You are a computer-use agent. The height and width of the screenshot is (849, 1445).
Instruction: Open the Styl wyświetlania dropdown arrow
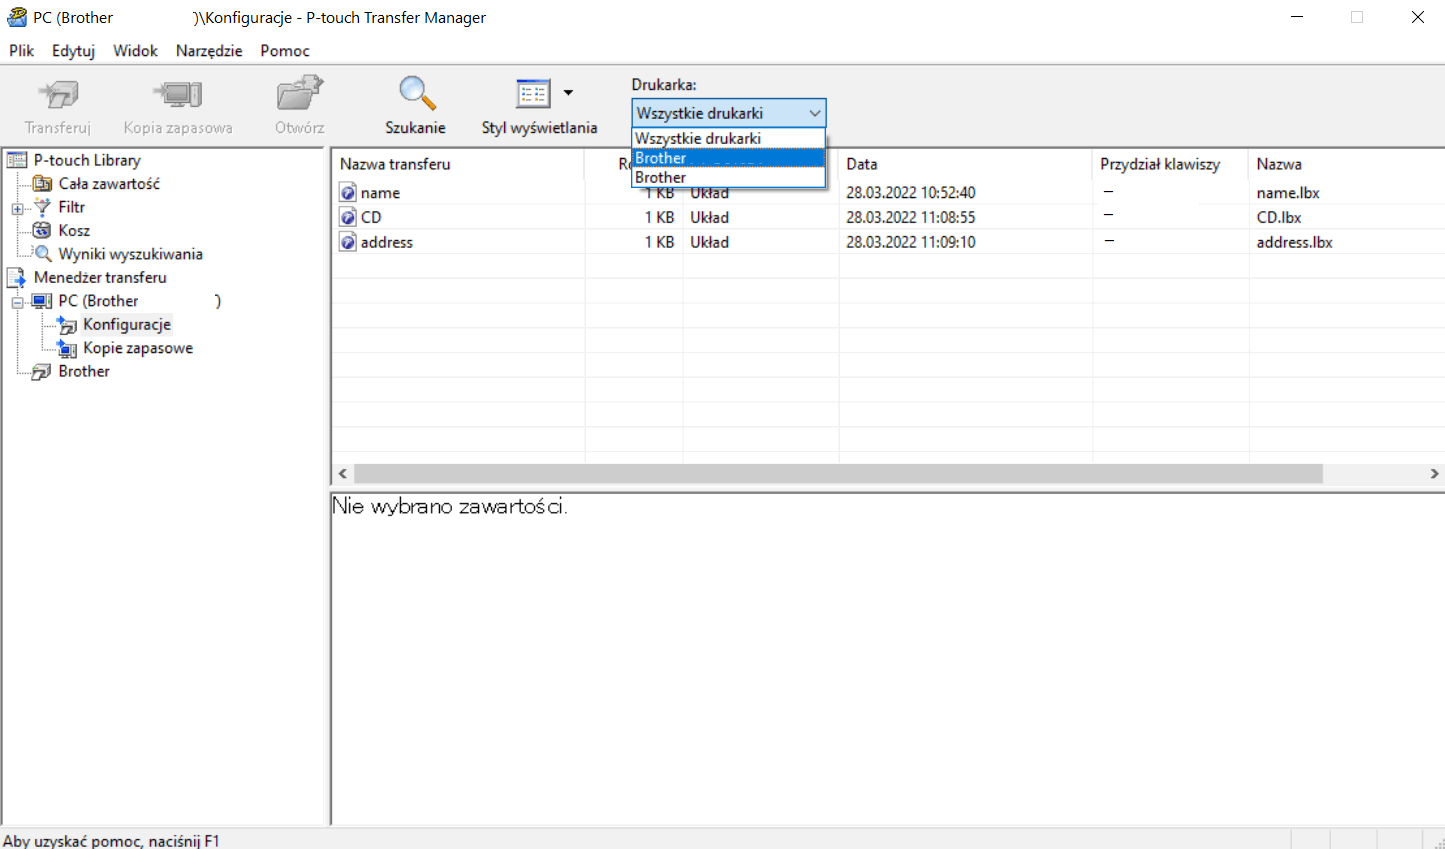pos(568,93)
